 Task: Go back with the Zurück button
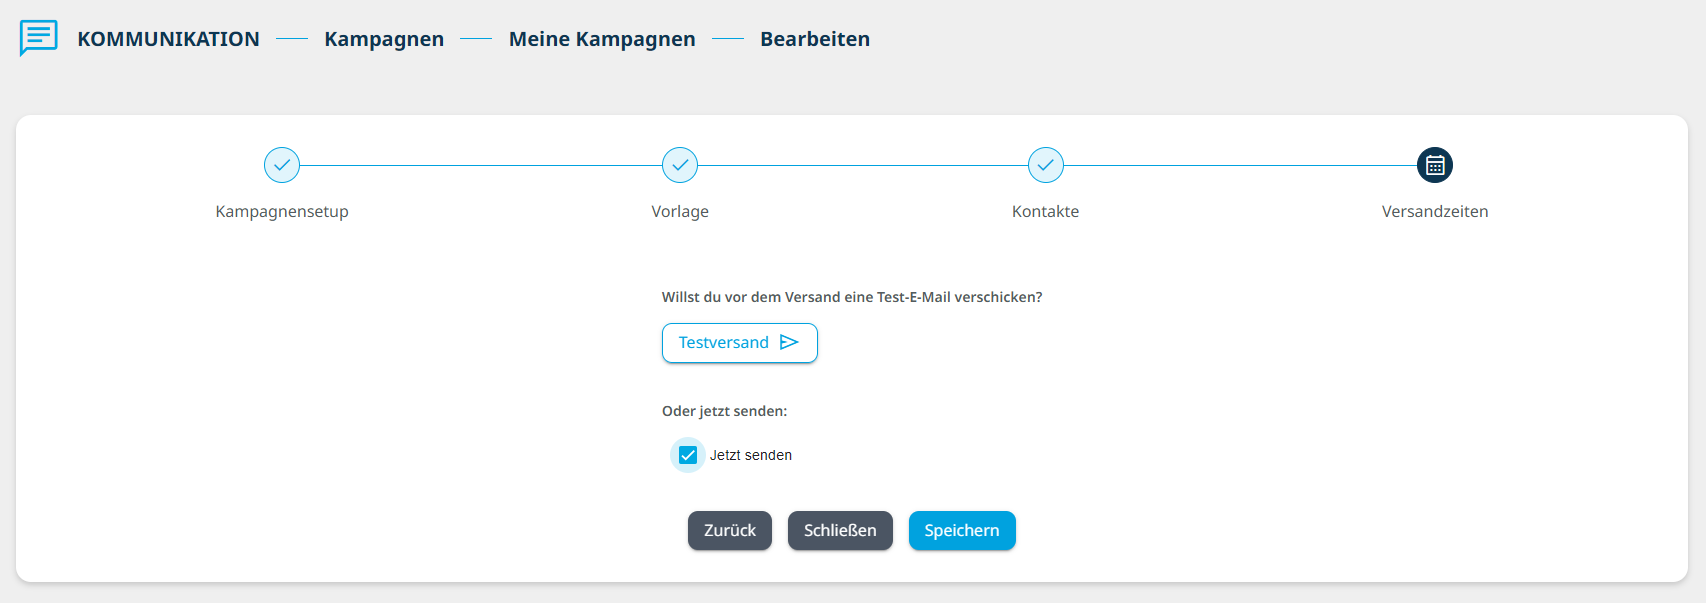pyautogui.click(x=730, y=531)
